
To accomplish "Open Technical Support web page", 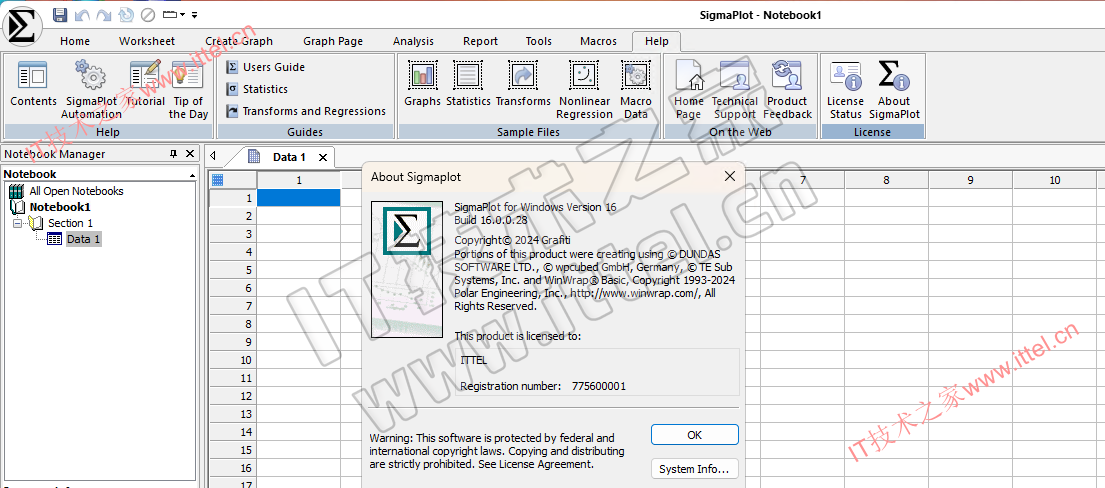I will (734, 90).
